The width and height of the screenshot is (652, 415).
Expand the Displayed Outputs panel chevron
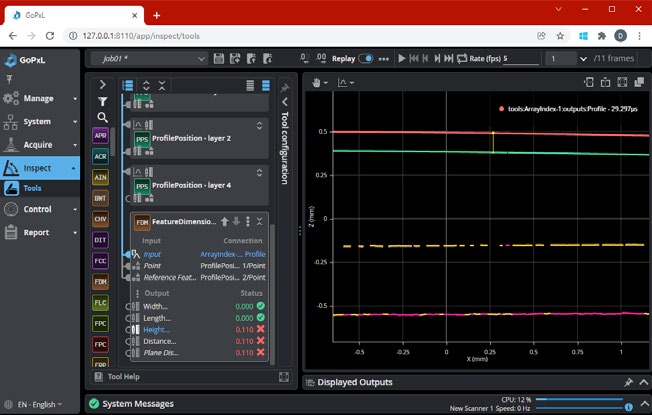click(x=644, y=382)
